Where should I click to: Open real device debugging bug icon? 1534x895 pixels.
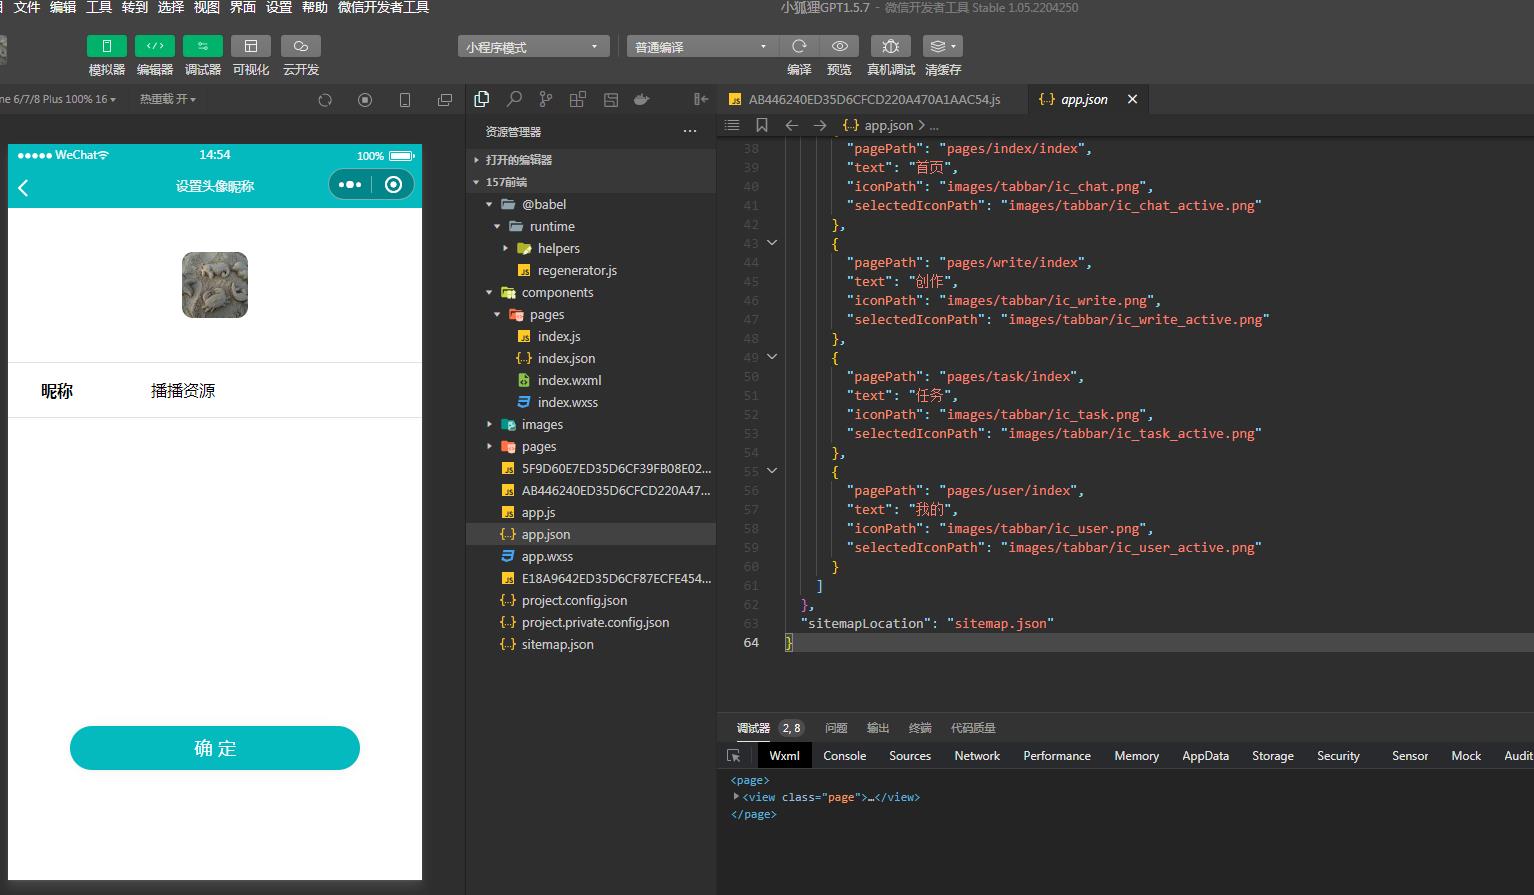[x=891, y=46]
